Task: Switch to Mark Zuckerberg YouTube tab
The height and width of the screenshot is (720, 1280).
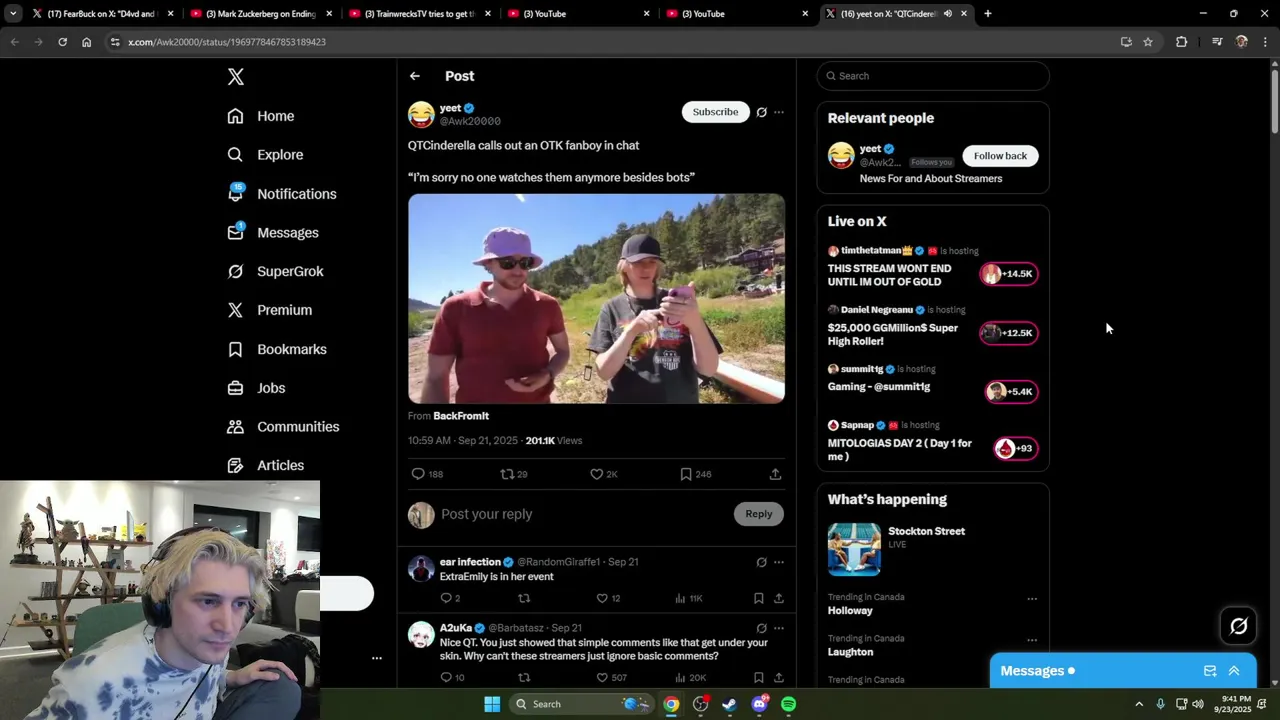Action: point(261,14)
